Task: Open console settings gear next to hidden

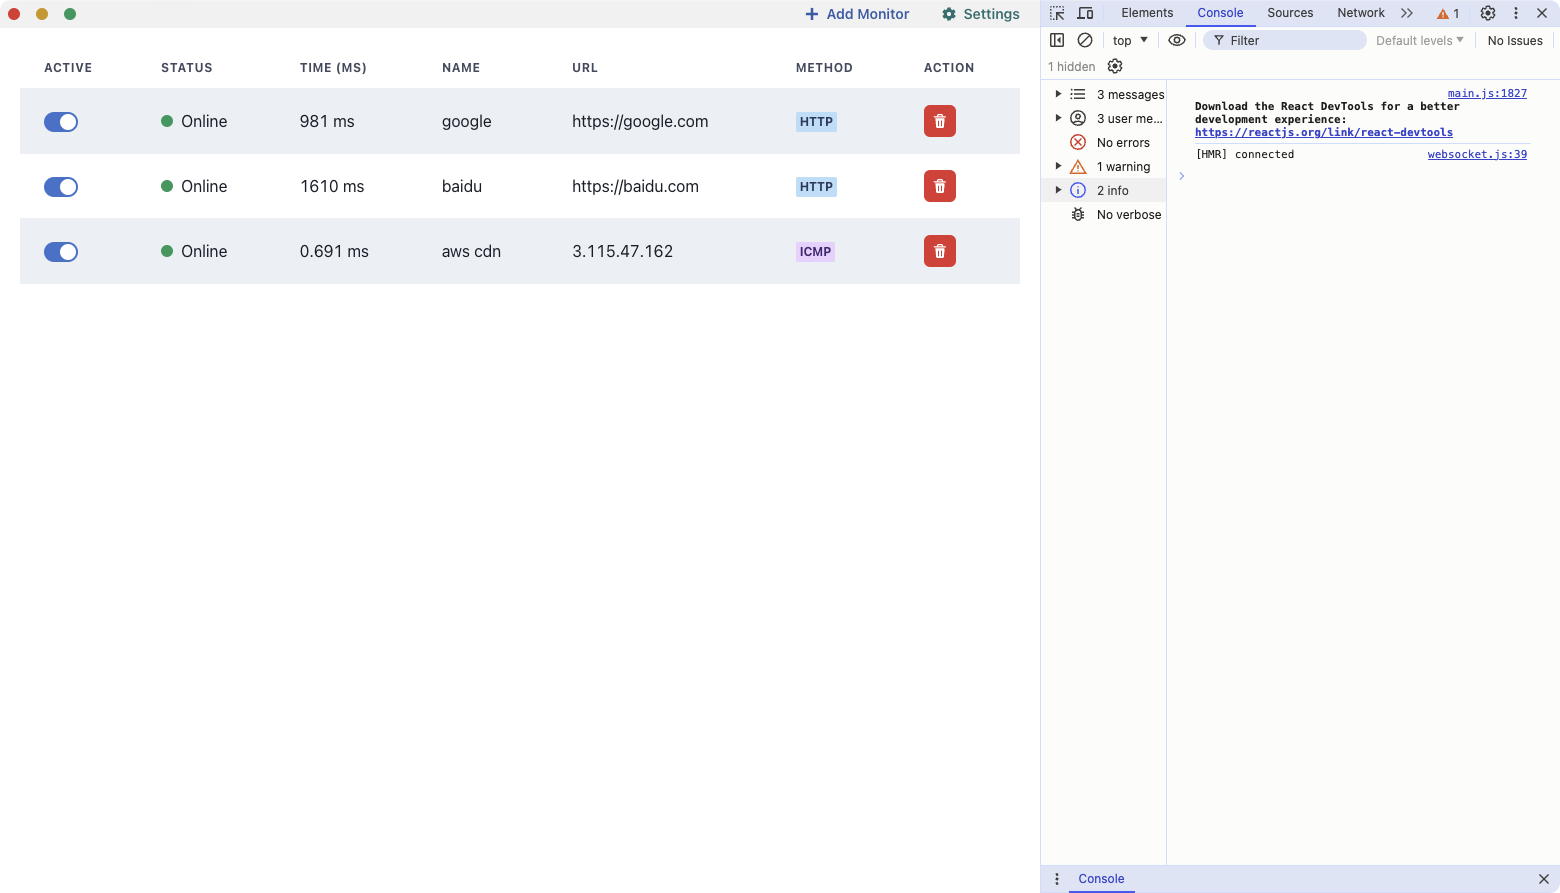Action: point(1115,66)
